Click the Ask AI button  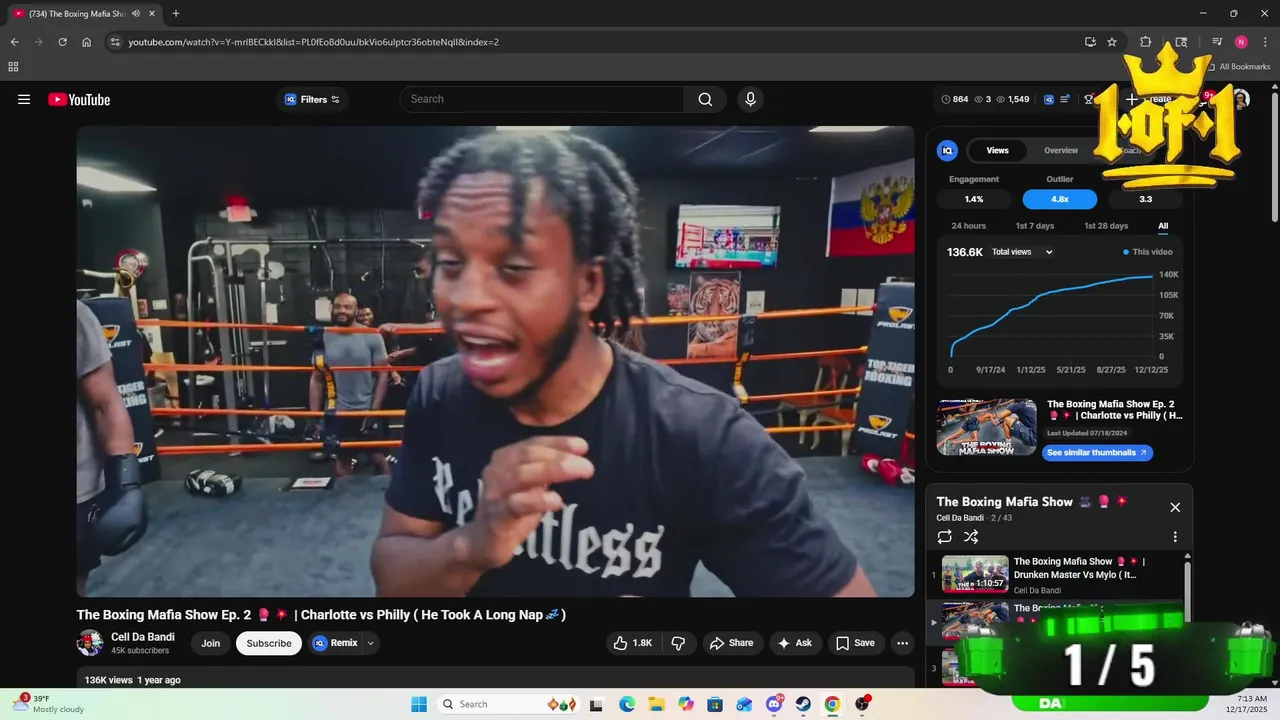point(795,643)
